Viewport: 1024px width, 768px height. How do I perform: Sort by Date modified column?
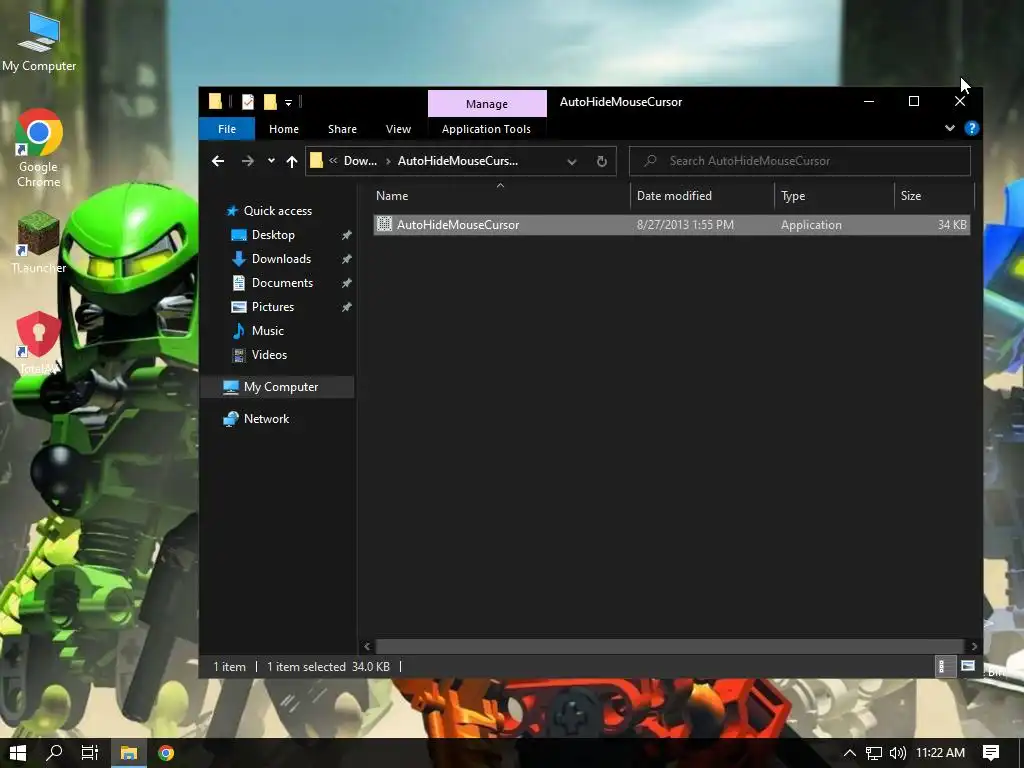[x=703, y=196]
